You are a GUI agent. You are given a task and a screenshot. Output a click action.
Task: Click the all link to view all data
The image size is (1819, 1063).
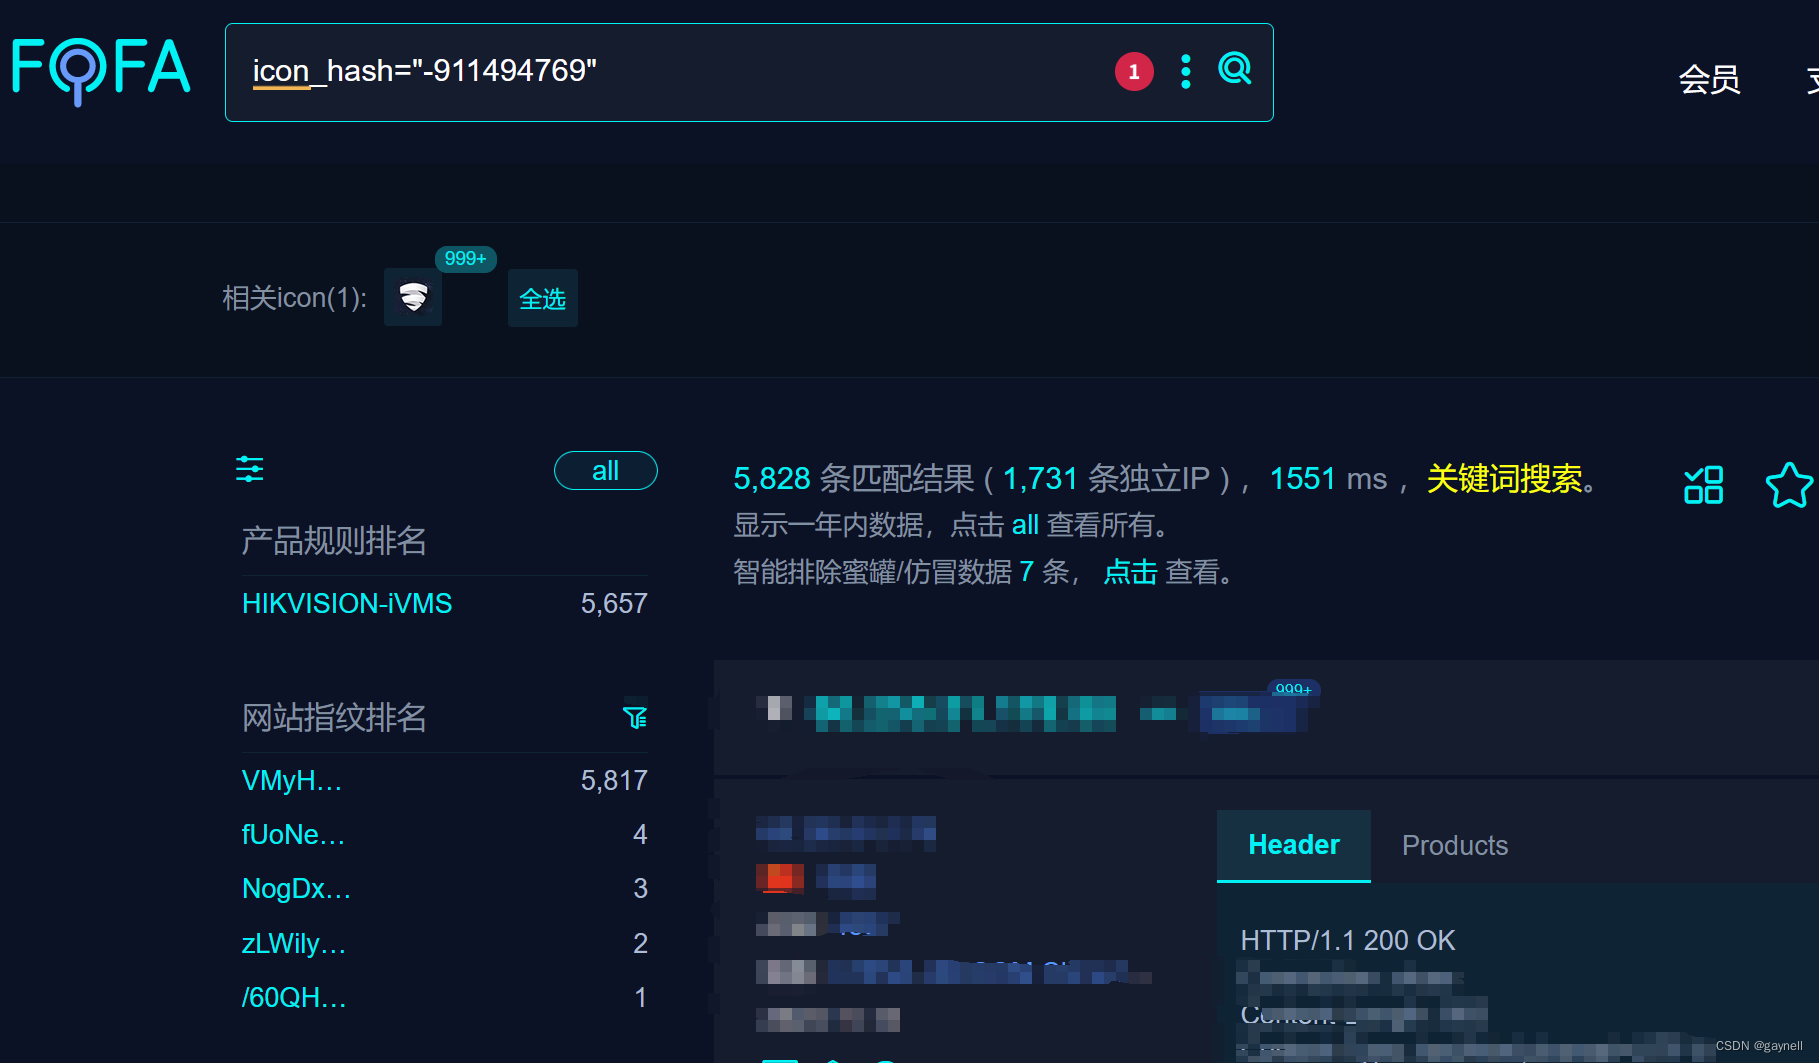1025,525
